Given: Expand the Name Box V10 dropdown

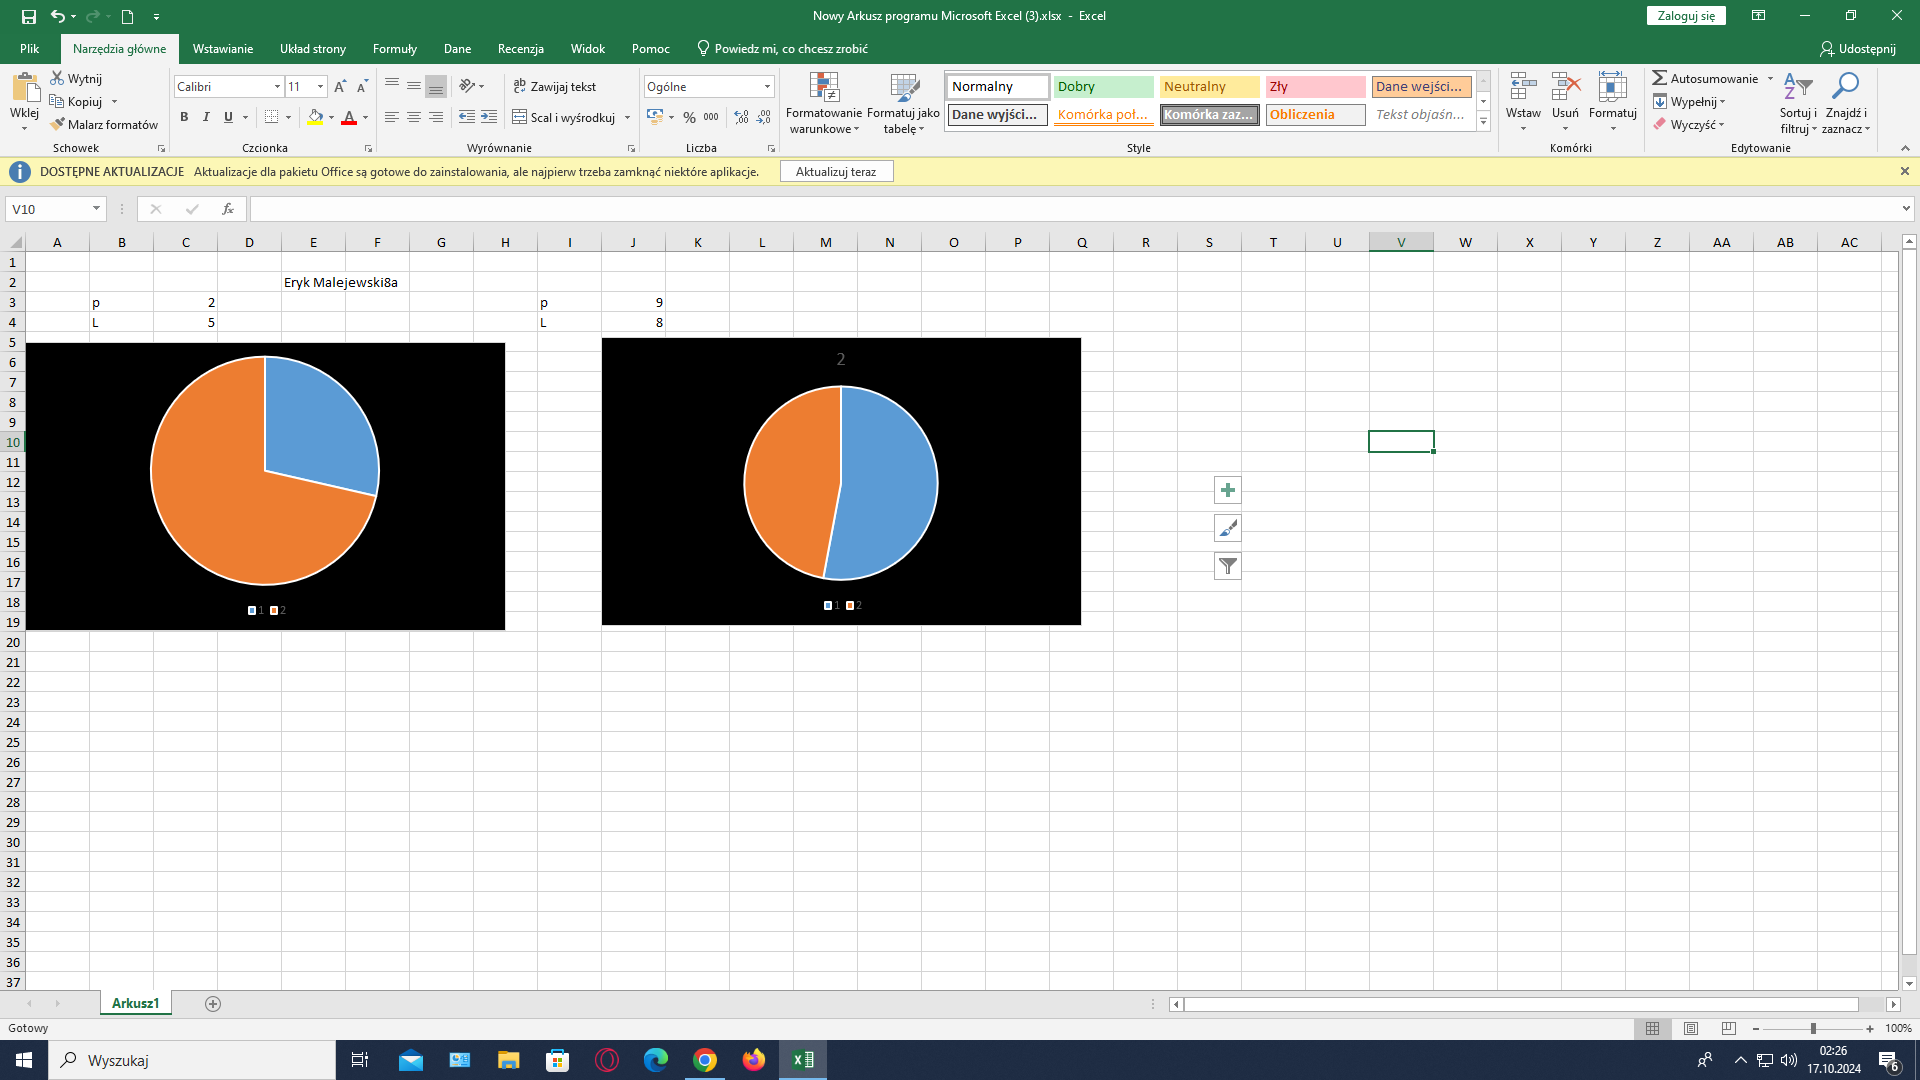Looking at the screenshot, I should pyautogui.click(x=96, y=209).
